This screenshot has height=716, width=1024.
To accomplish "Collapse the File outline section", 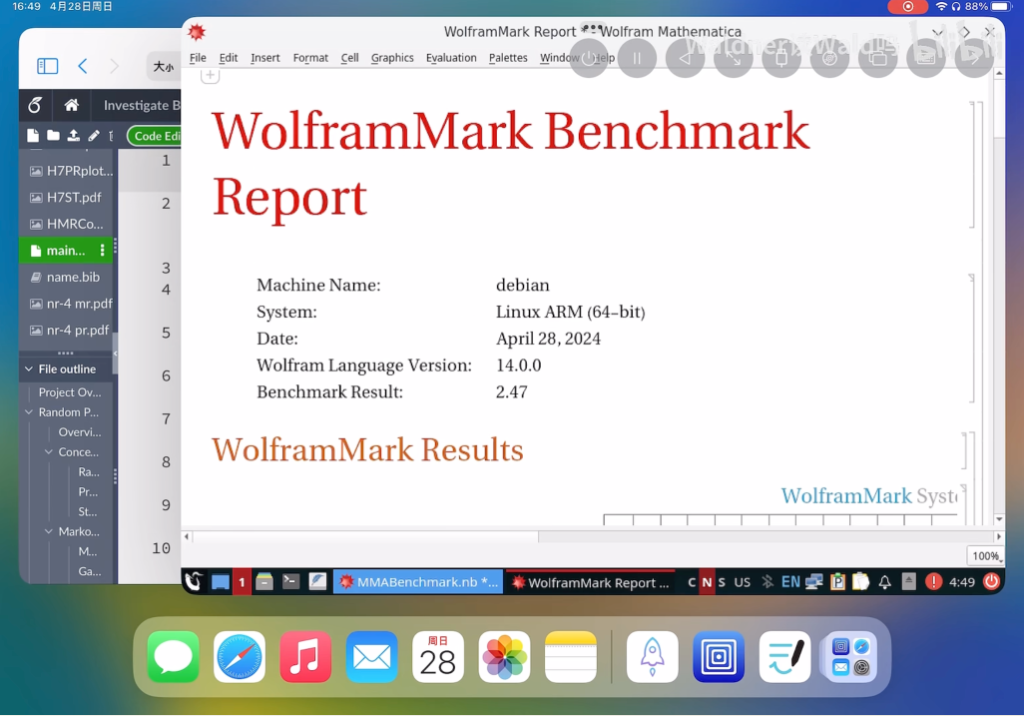I will coord(28,369).
